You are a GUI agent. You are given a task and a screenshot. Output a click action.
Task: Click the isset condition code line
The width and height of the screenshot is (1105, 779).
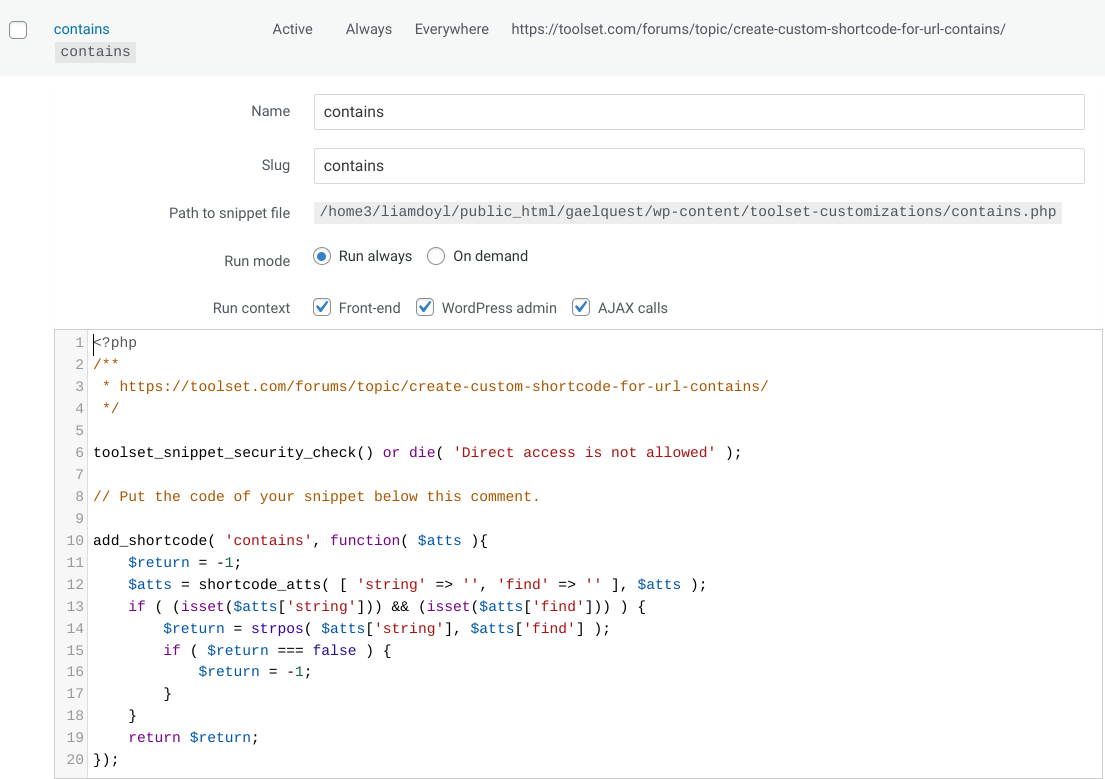tap(387, 606)
